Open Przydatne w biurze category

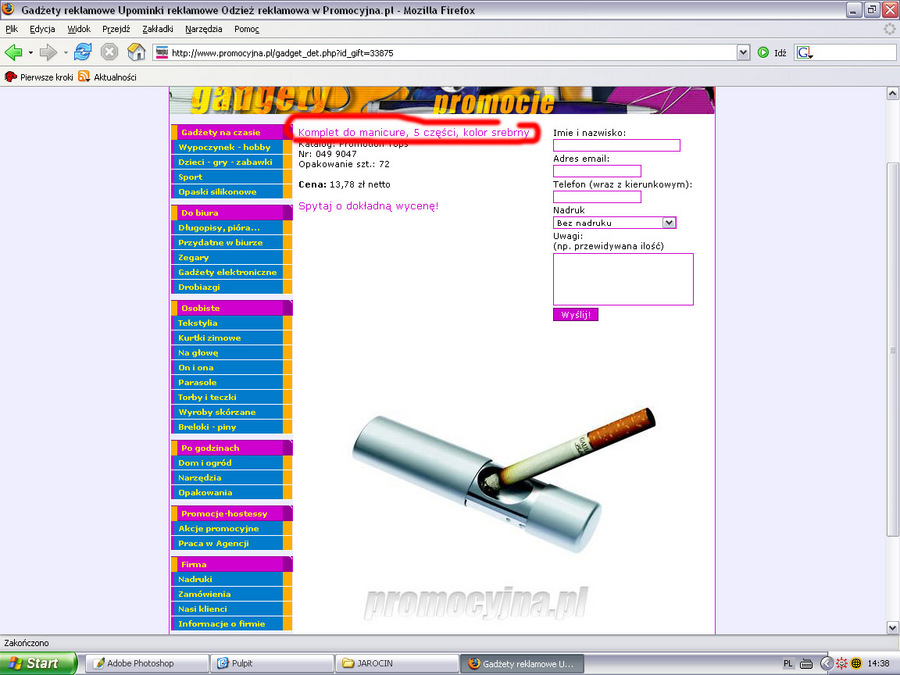pyautogui.click(x=227, y=242)
